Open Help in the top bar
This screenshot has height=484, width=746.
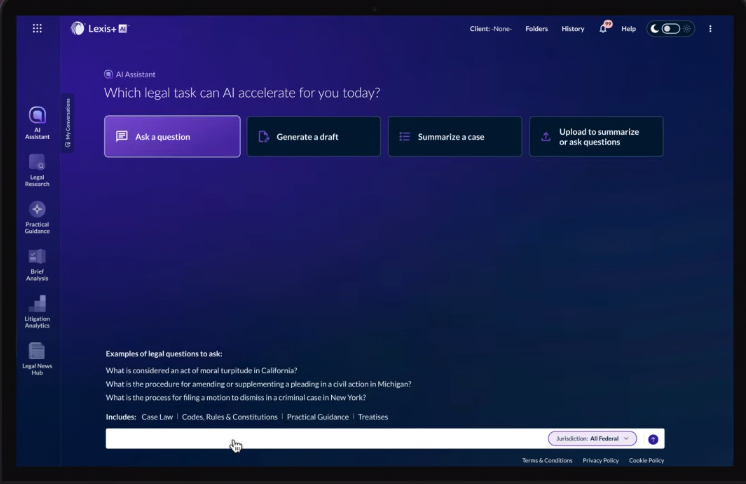pos(628,29)
